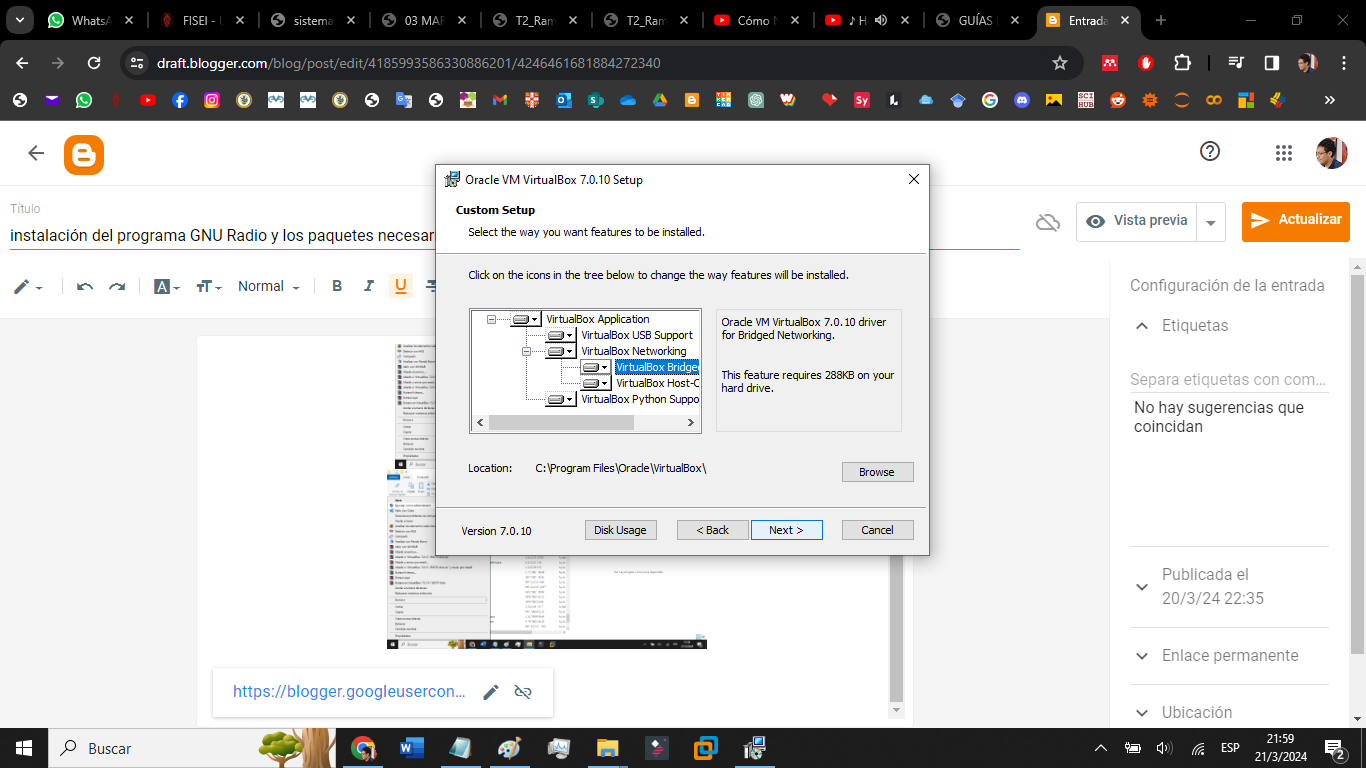Switch to the 03 MAR browser tab
Viewport: 1366px width, 768px height.
pyautogui.click(x=425, y=20)
